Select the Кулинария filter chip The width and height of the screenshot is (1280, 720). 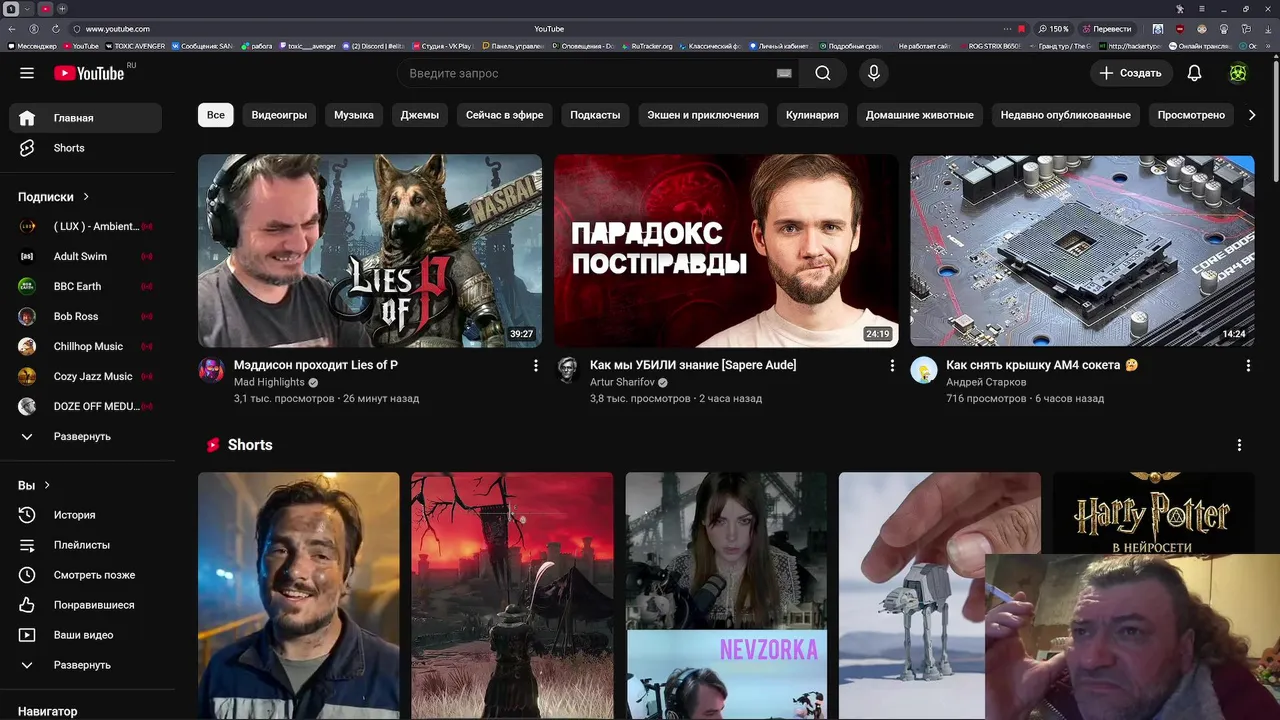812,115
